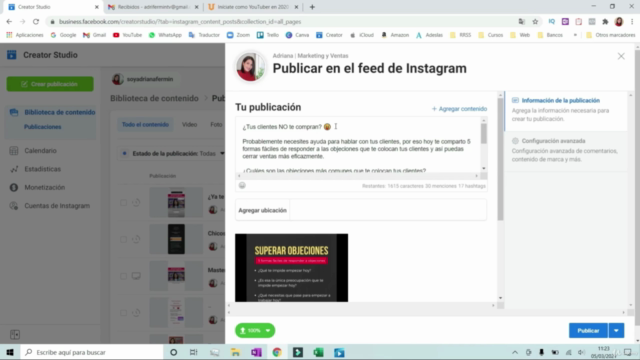640x360 pixels.
Task: Check the first post row checkbox
Action: (123, 202)
